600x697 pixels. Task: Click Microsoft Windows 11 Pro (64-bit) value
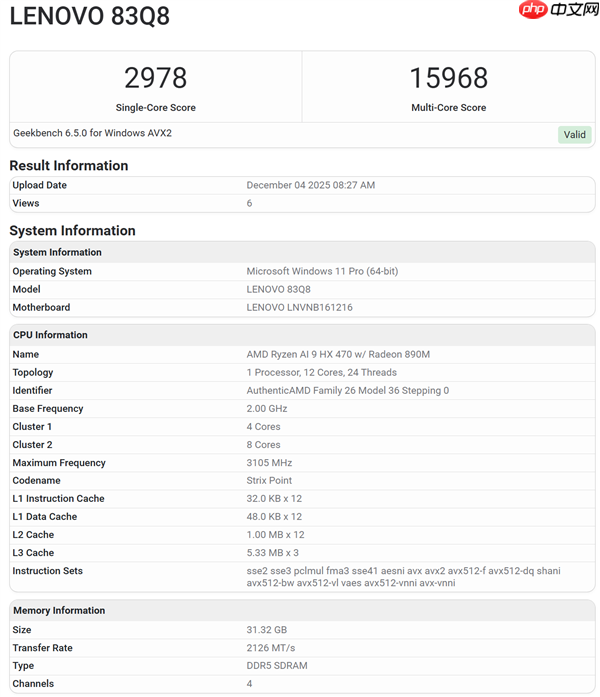click(x=322, y=271)
